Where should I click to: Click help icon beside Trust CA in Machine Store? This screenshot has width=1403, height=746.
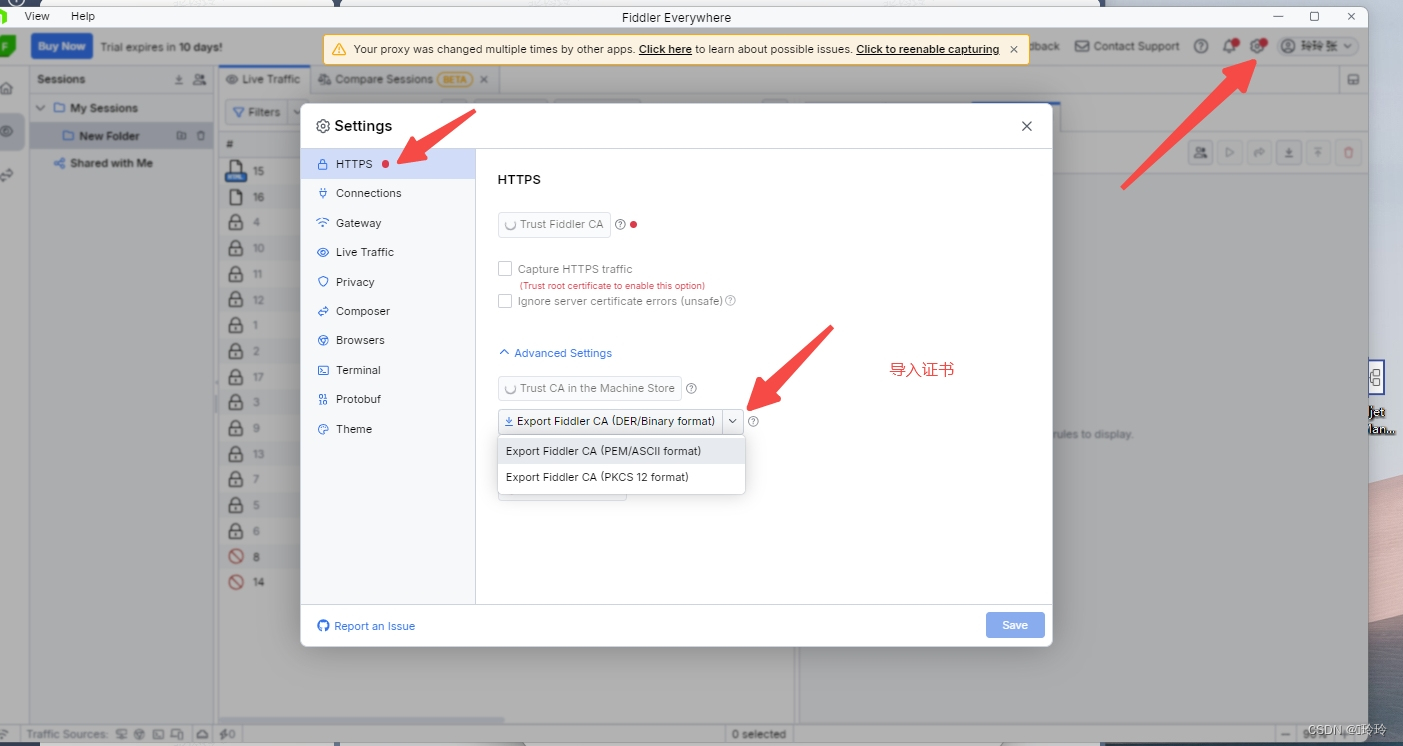(691, 388)
